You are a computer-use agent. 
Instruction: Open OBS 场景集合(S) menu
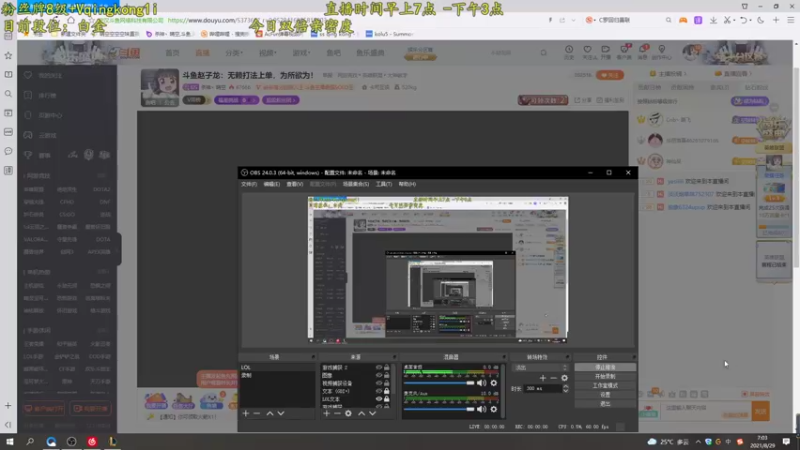pyautogui.click(x=356, y=184)
